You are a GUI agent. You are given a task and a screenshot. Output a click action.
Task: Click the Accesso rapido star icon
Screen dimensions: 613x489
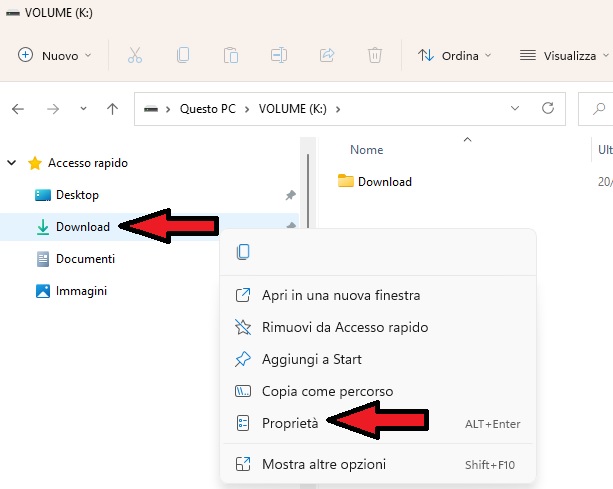[35, 163]
